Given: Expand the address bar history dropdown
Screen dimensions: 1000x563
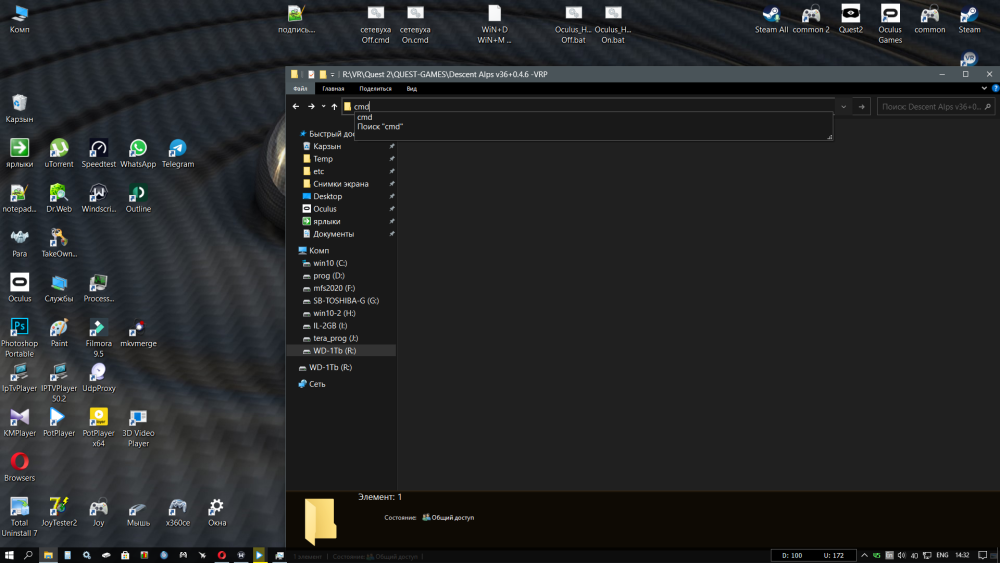Looking at the screenshot, I should [x=844, y=106].
